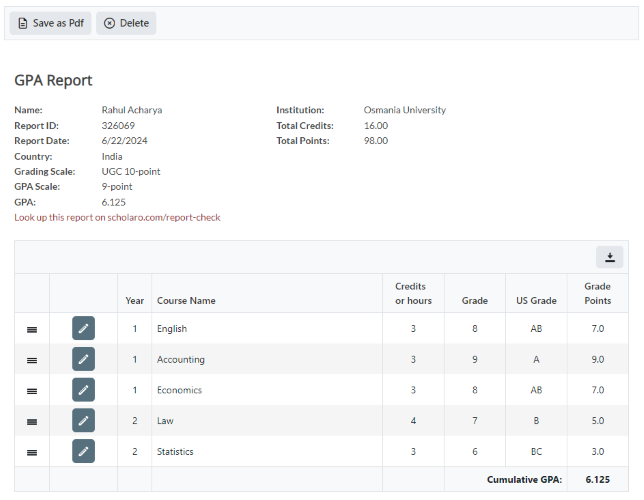Click the download icon above the table
Viewport: 644px width, 500px height.
pos(609,257)
